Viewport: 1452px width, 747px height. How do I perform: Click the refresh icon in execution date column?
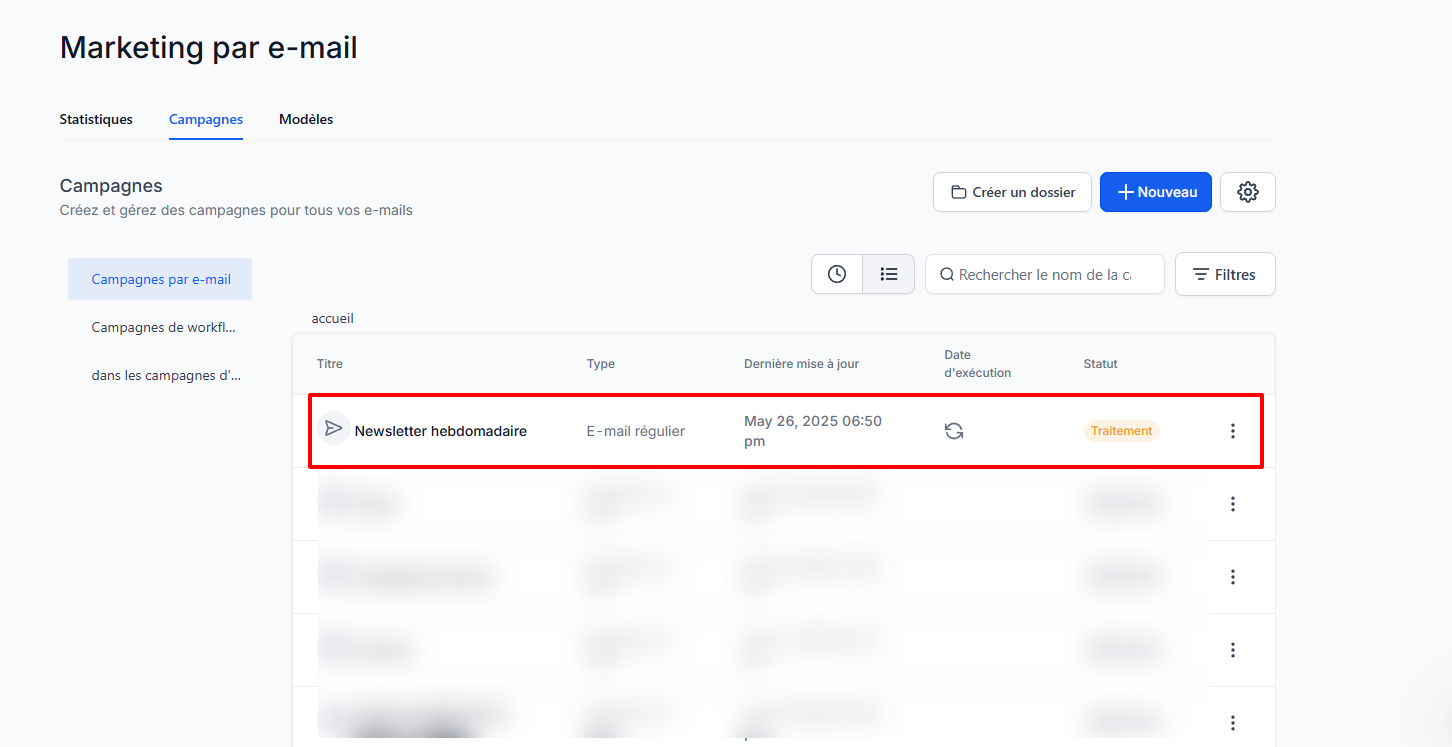point(954,431)
